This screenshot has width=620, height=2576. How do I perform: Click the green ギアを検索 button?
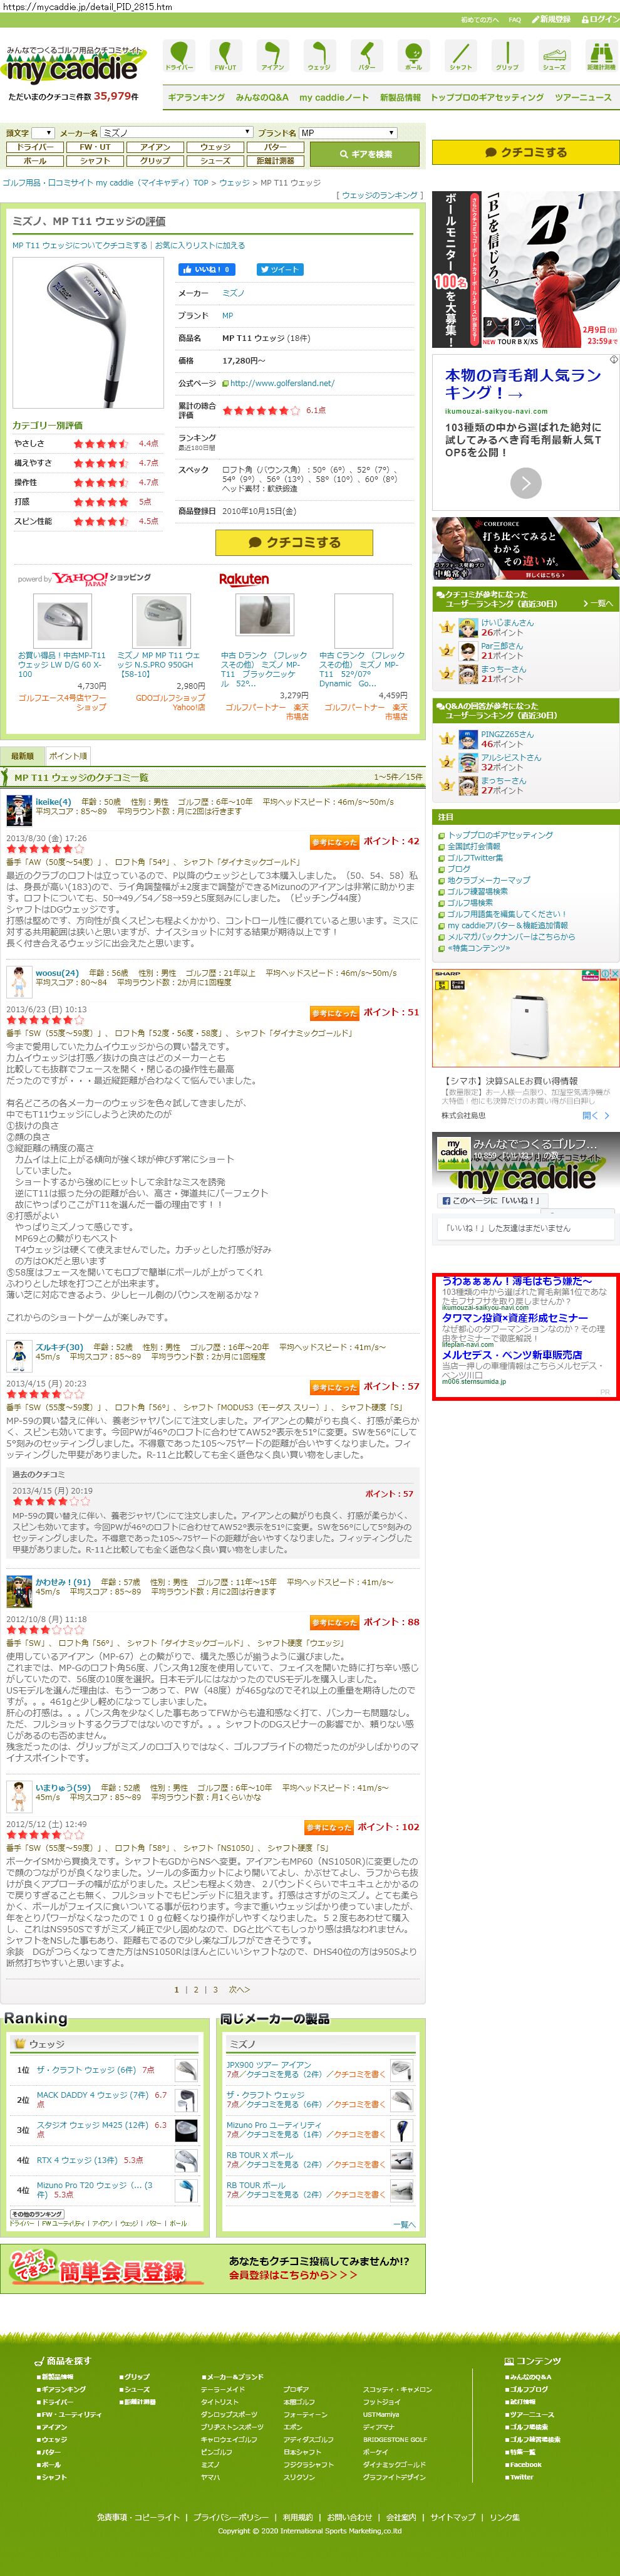click(x=364, y=154)
